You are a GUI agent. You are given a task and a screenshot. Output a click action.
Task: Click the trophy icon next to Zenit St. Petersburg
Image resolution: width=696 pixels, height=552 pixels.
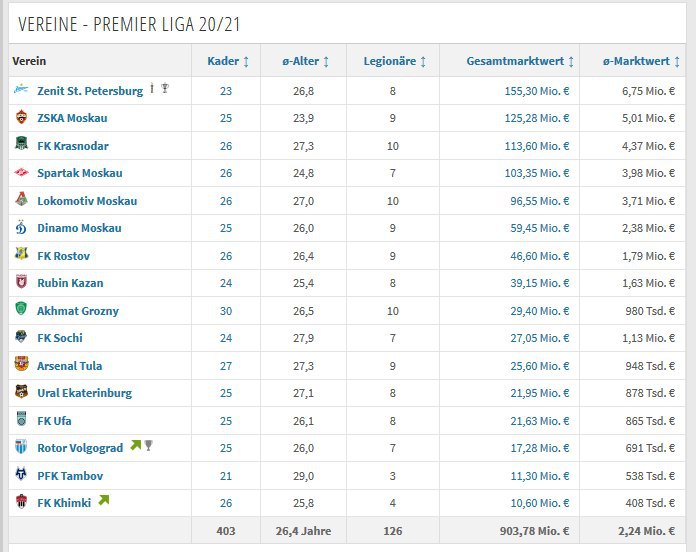[x=165, y=88]
